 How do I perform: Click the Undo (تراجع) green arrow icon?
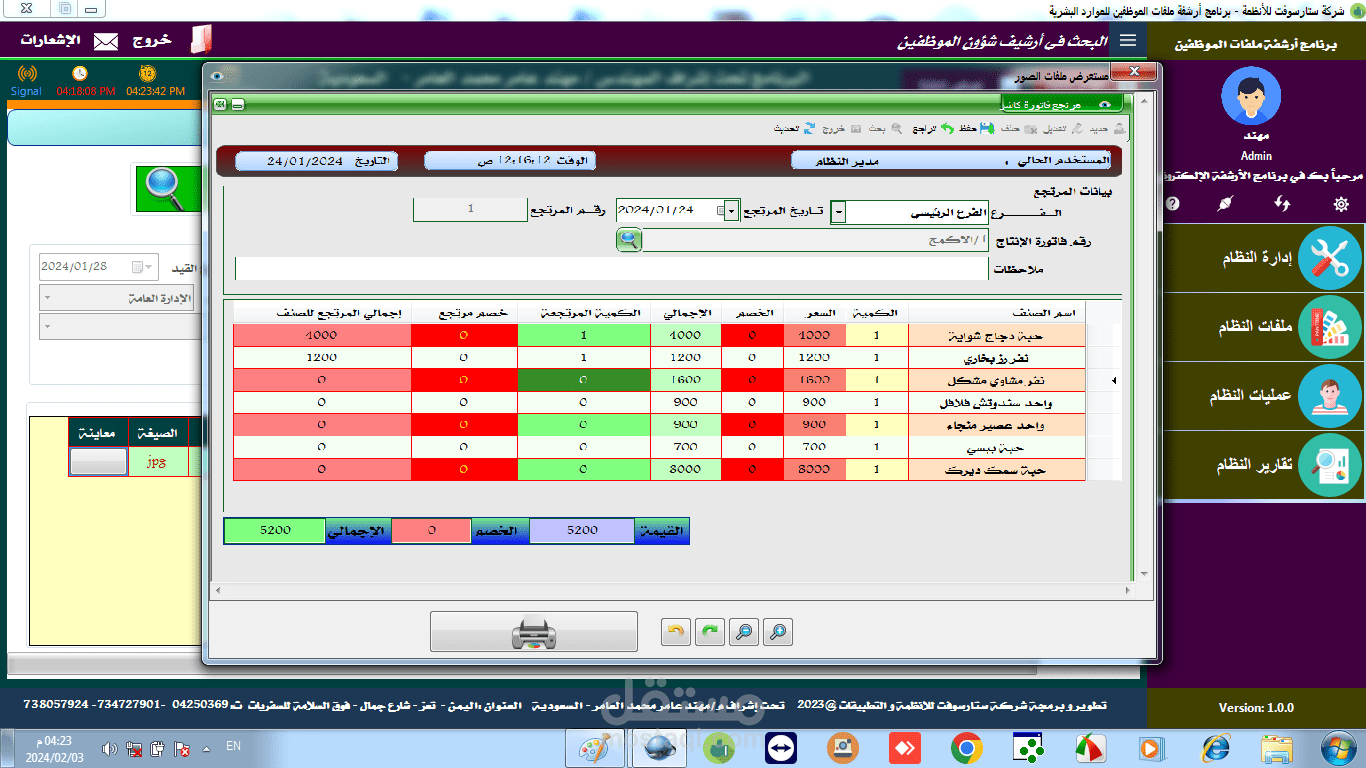coord(947,129)
